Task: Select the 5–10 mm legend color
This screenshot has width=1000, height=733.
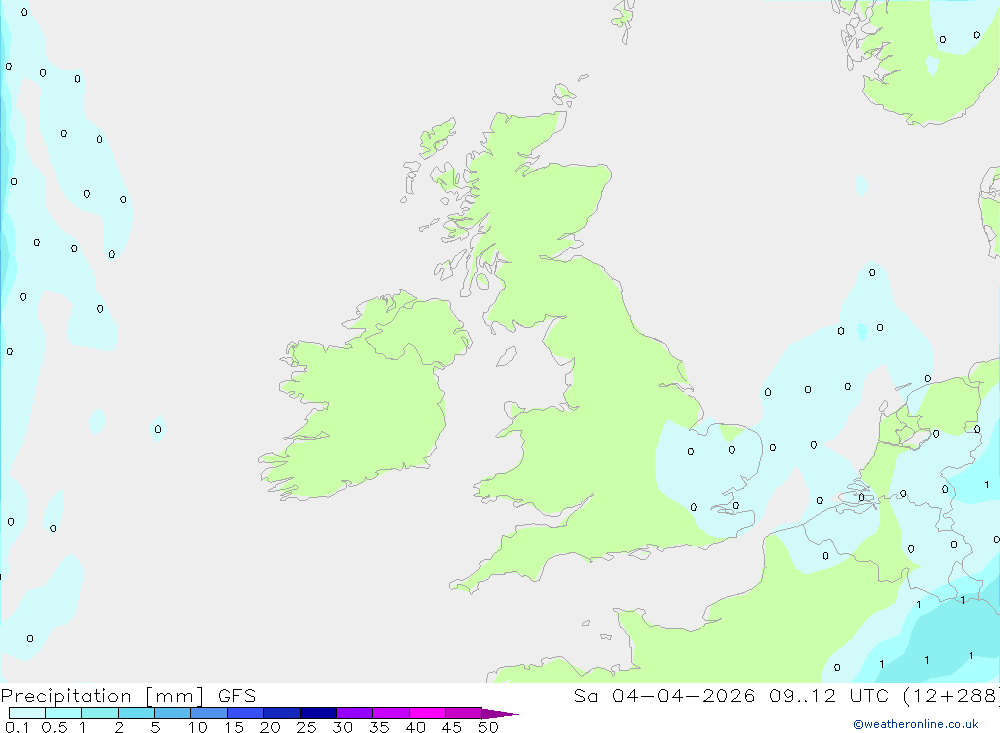Action: pos(173,713)
